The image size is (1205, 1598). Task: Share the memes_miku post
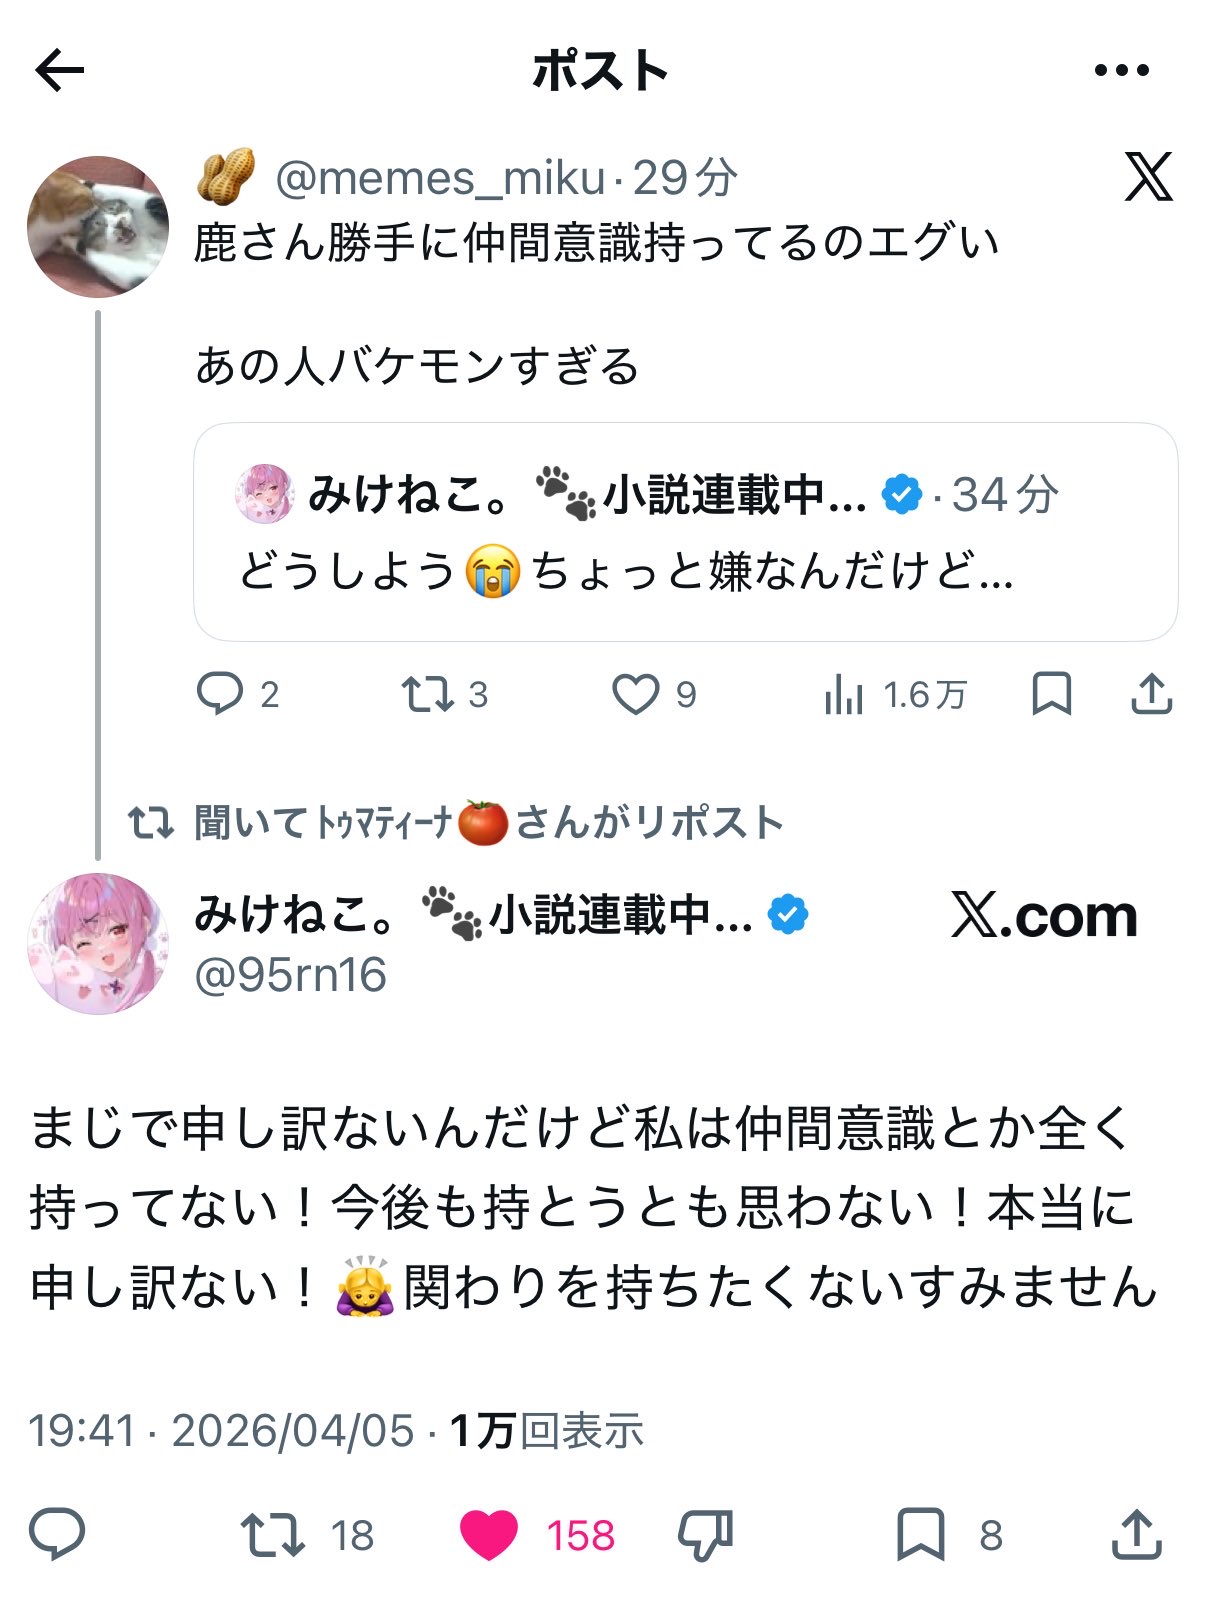pyautogui.click(x=1151, y=694)
